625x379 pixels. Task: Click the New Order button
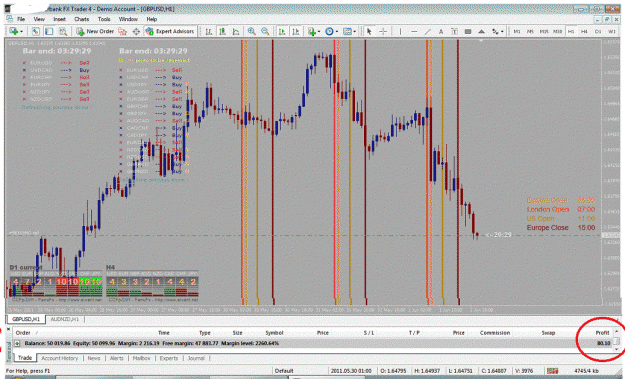(95, 31)
